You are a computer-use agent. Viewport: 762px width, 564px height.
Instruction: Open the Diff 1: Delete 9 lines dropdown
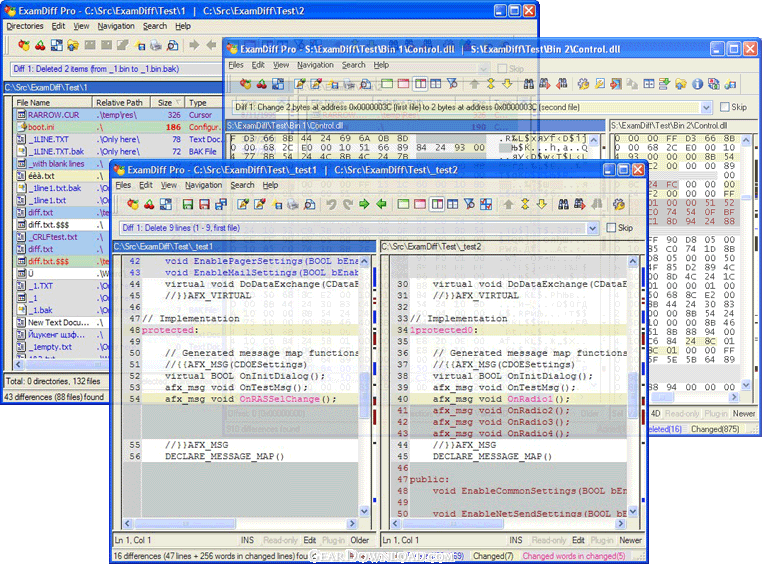point(592,228)
